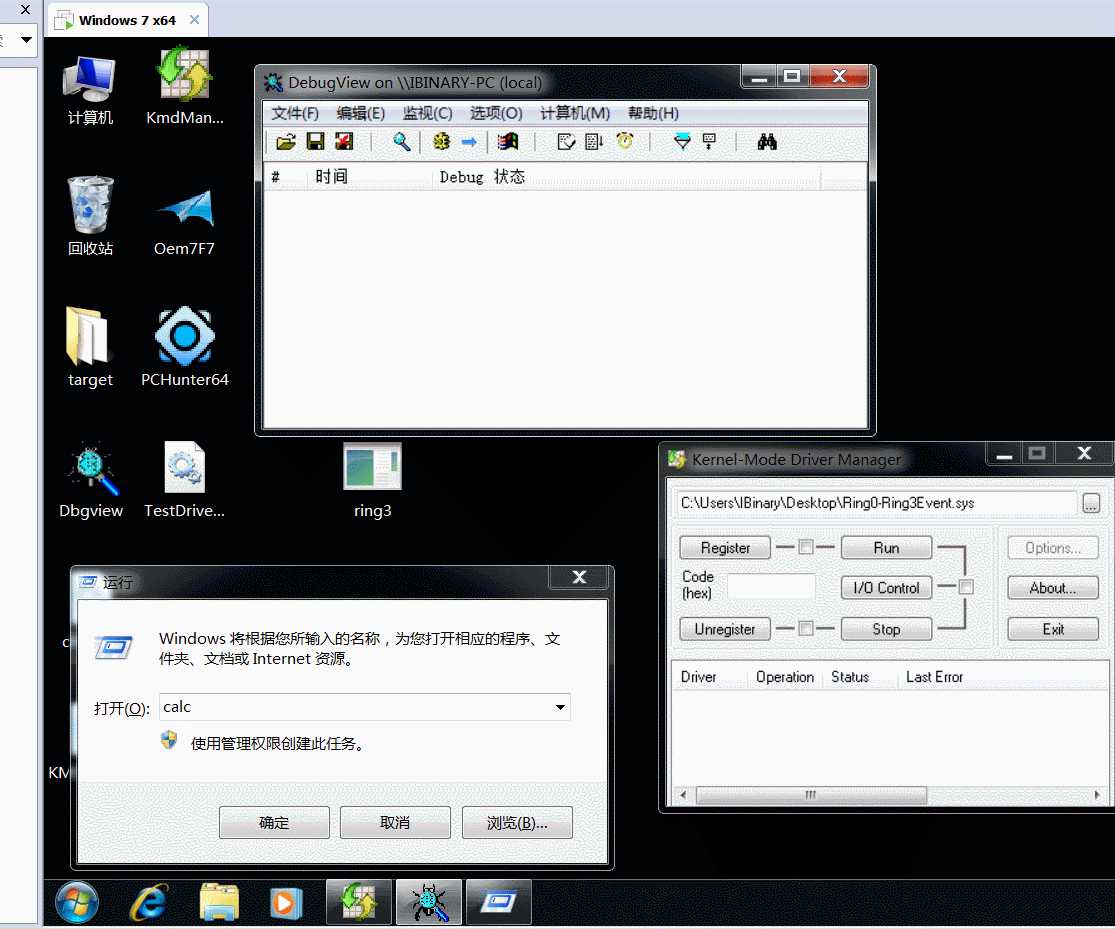The image size is (1115, 929).
Task: Click the horizontal scrollbar thumb in Driver Manager
Action: pyautogui.click(x=811, y=795)
